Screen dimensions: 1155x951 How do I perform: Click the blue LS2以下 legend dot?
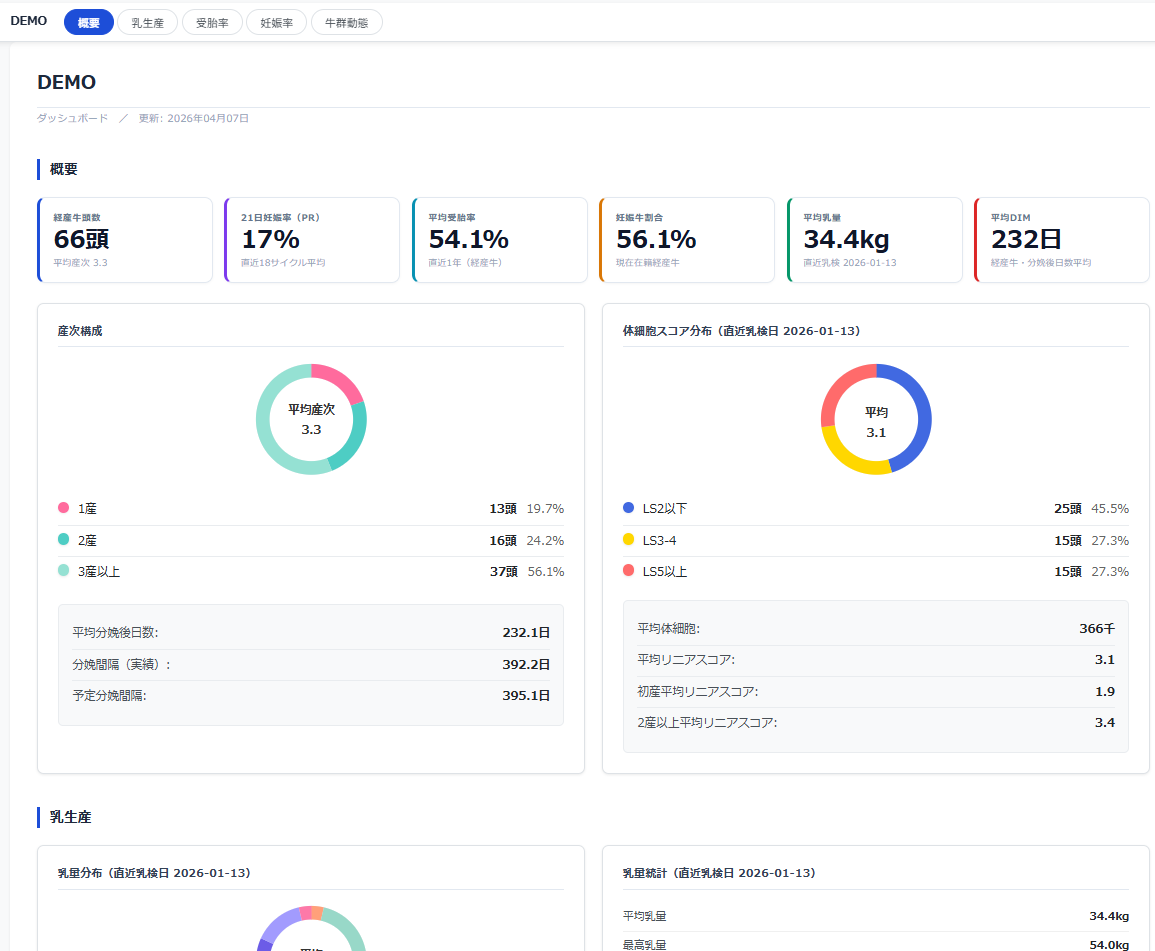pos(628,508)
